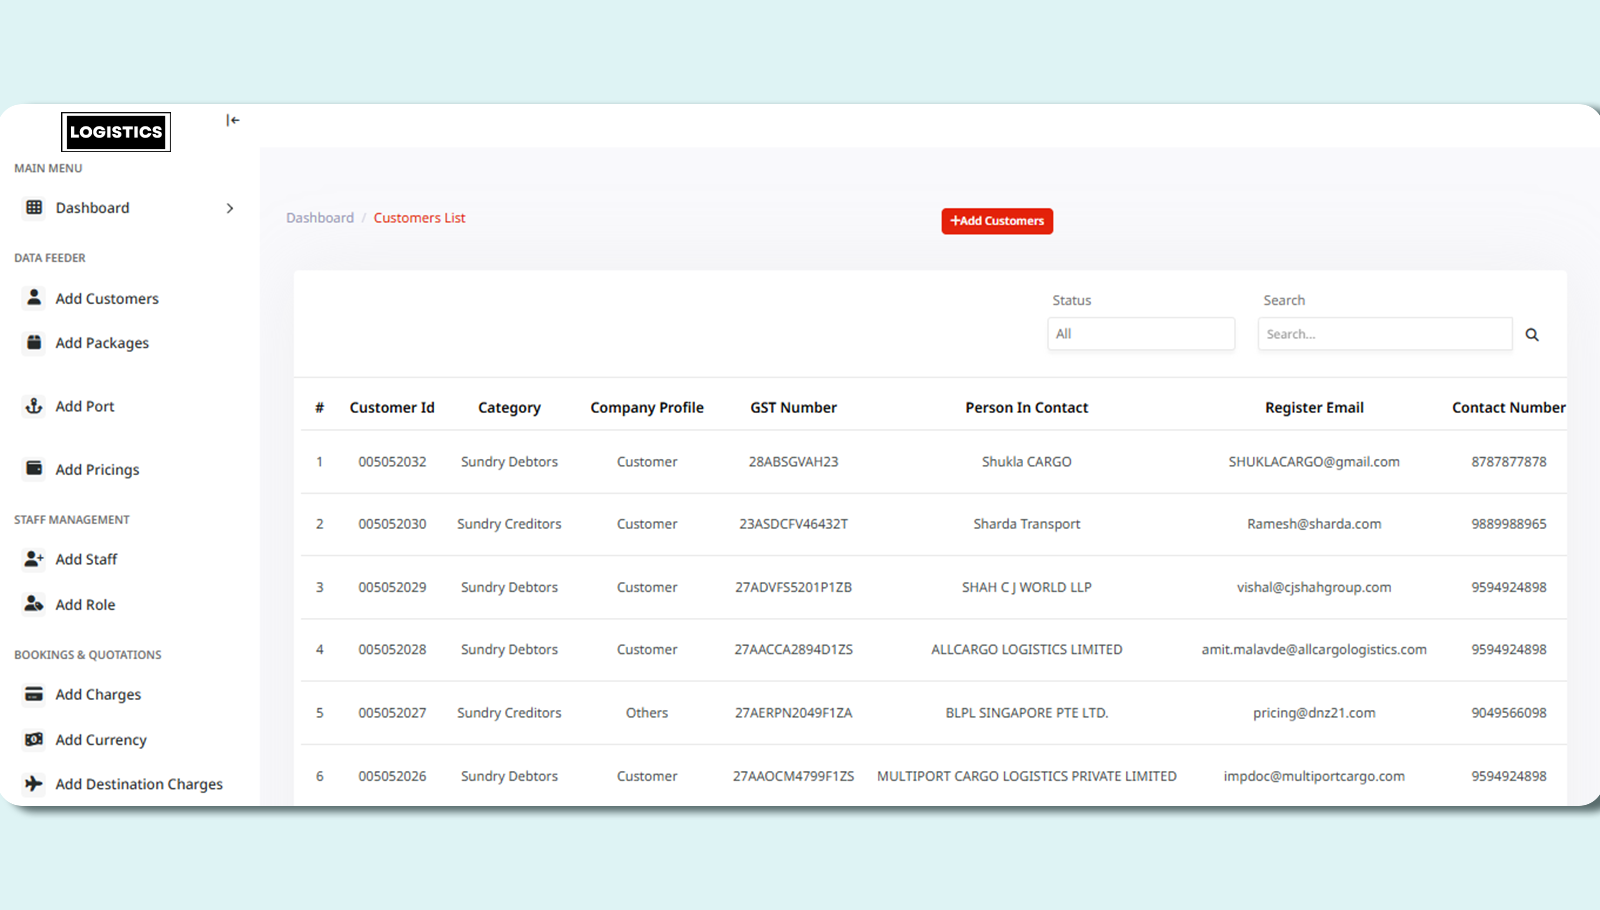Screen dimensions: 1600x910
Task: Click the Add Staff user-plus icon
Action: 34,559
